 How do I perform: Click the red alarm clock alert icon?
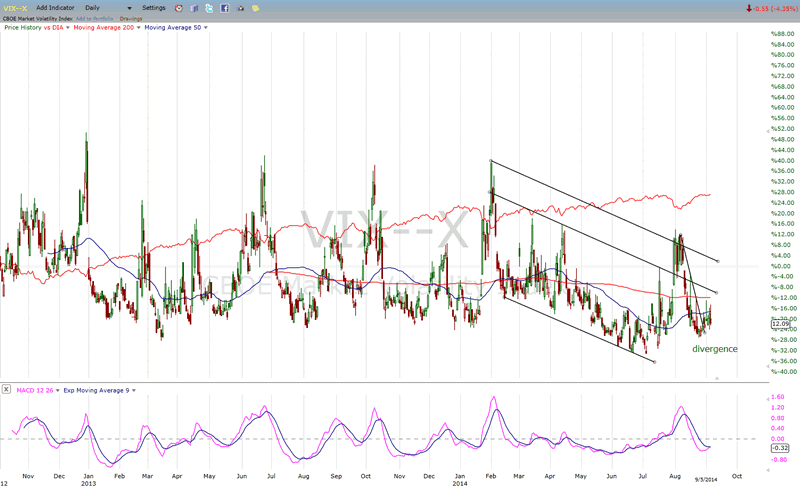coord(177,8)
